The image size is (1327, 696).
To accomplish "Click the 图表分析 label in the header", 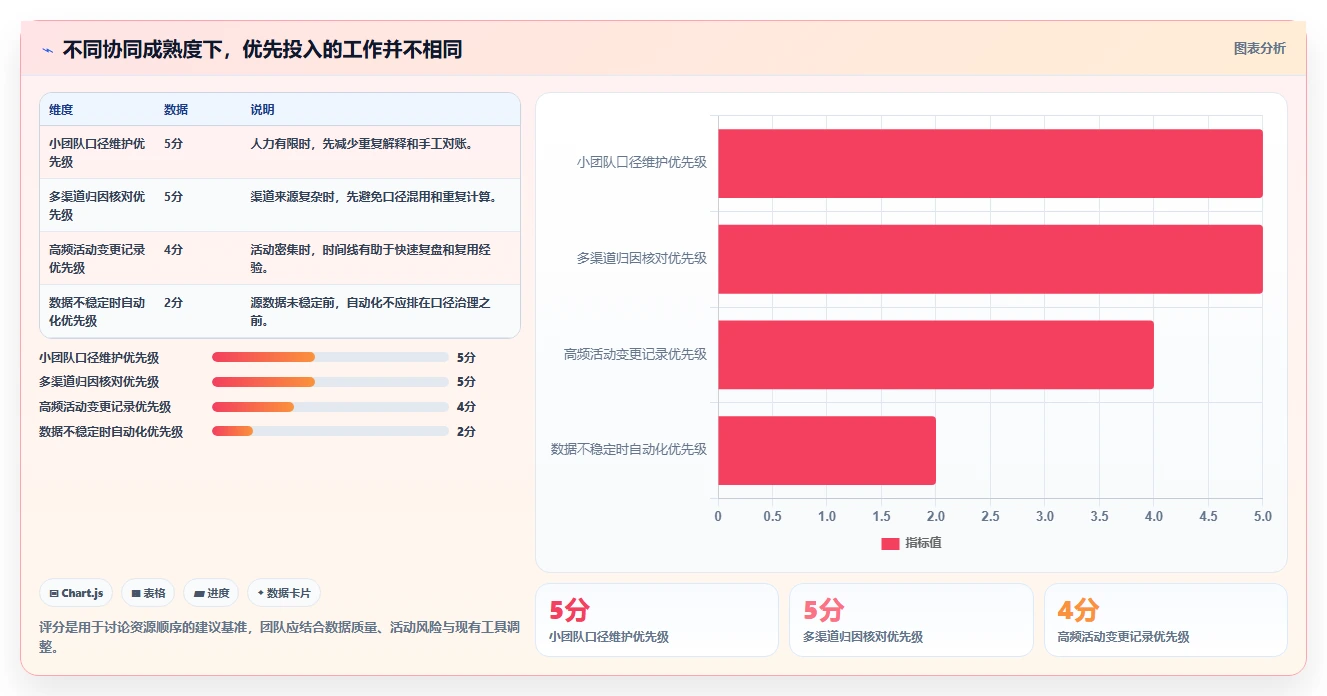I will pyautogui.click(x=1259, y=48).
